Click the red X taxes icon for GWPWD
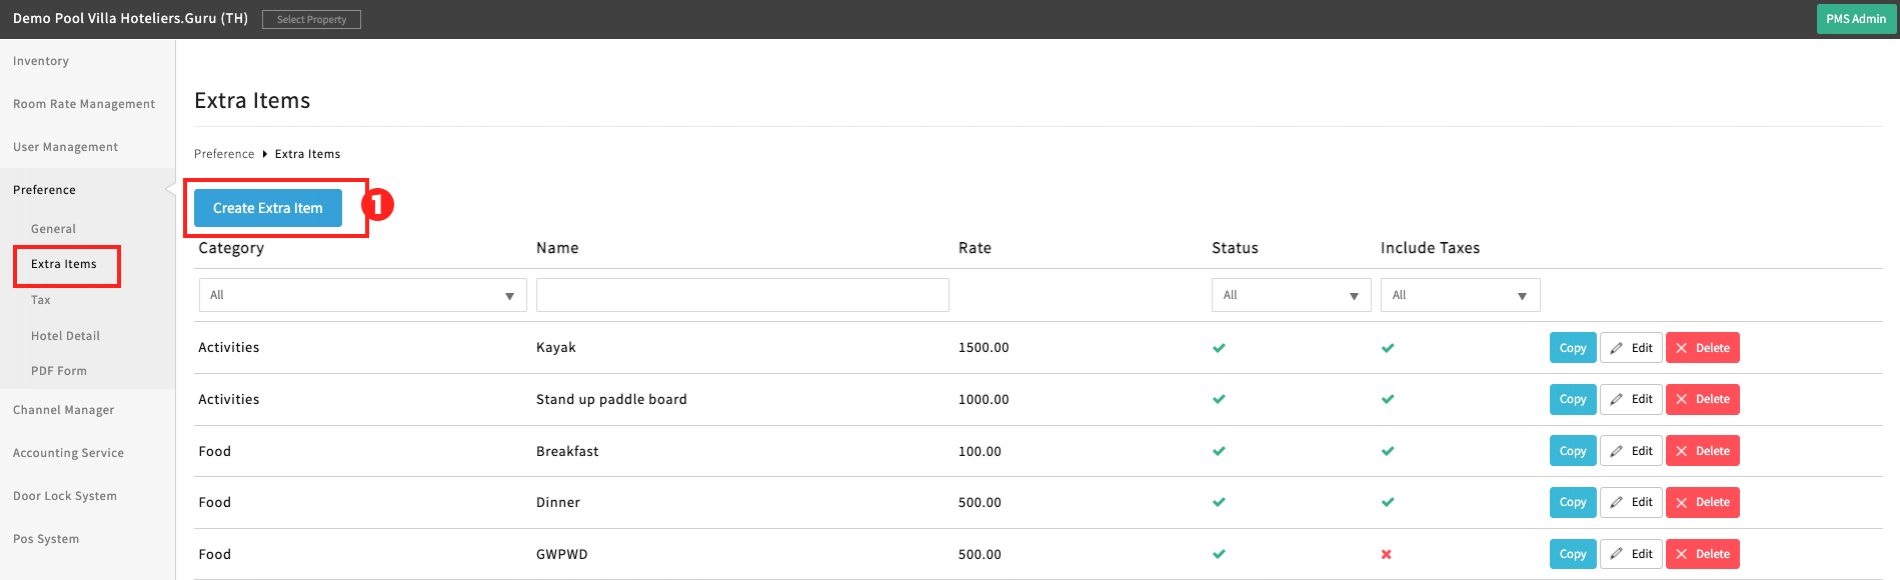 click(x=1386, y=554)
